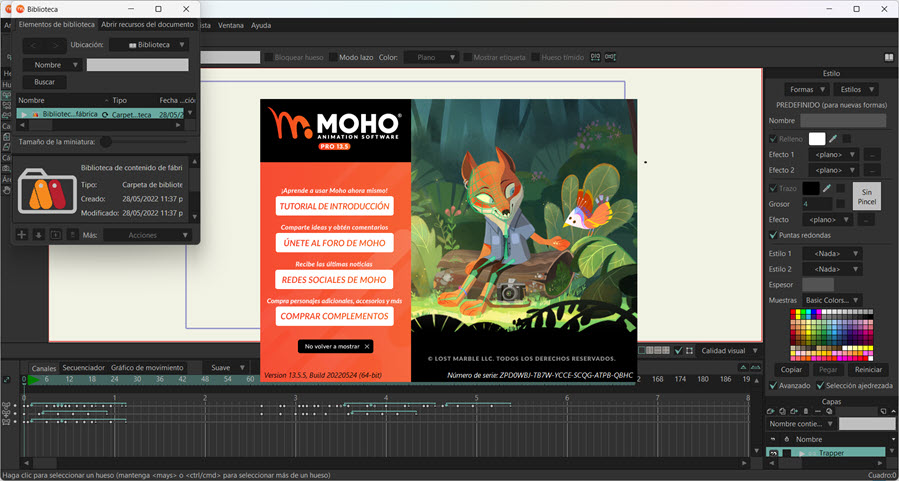Enable the Modo lazo checkbox
Viewport: 899px width, 481px height.
(333, 57)
